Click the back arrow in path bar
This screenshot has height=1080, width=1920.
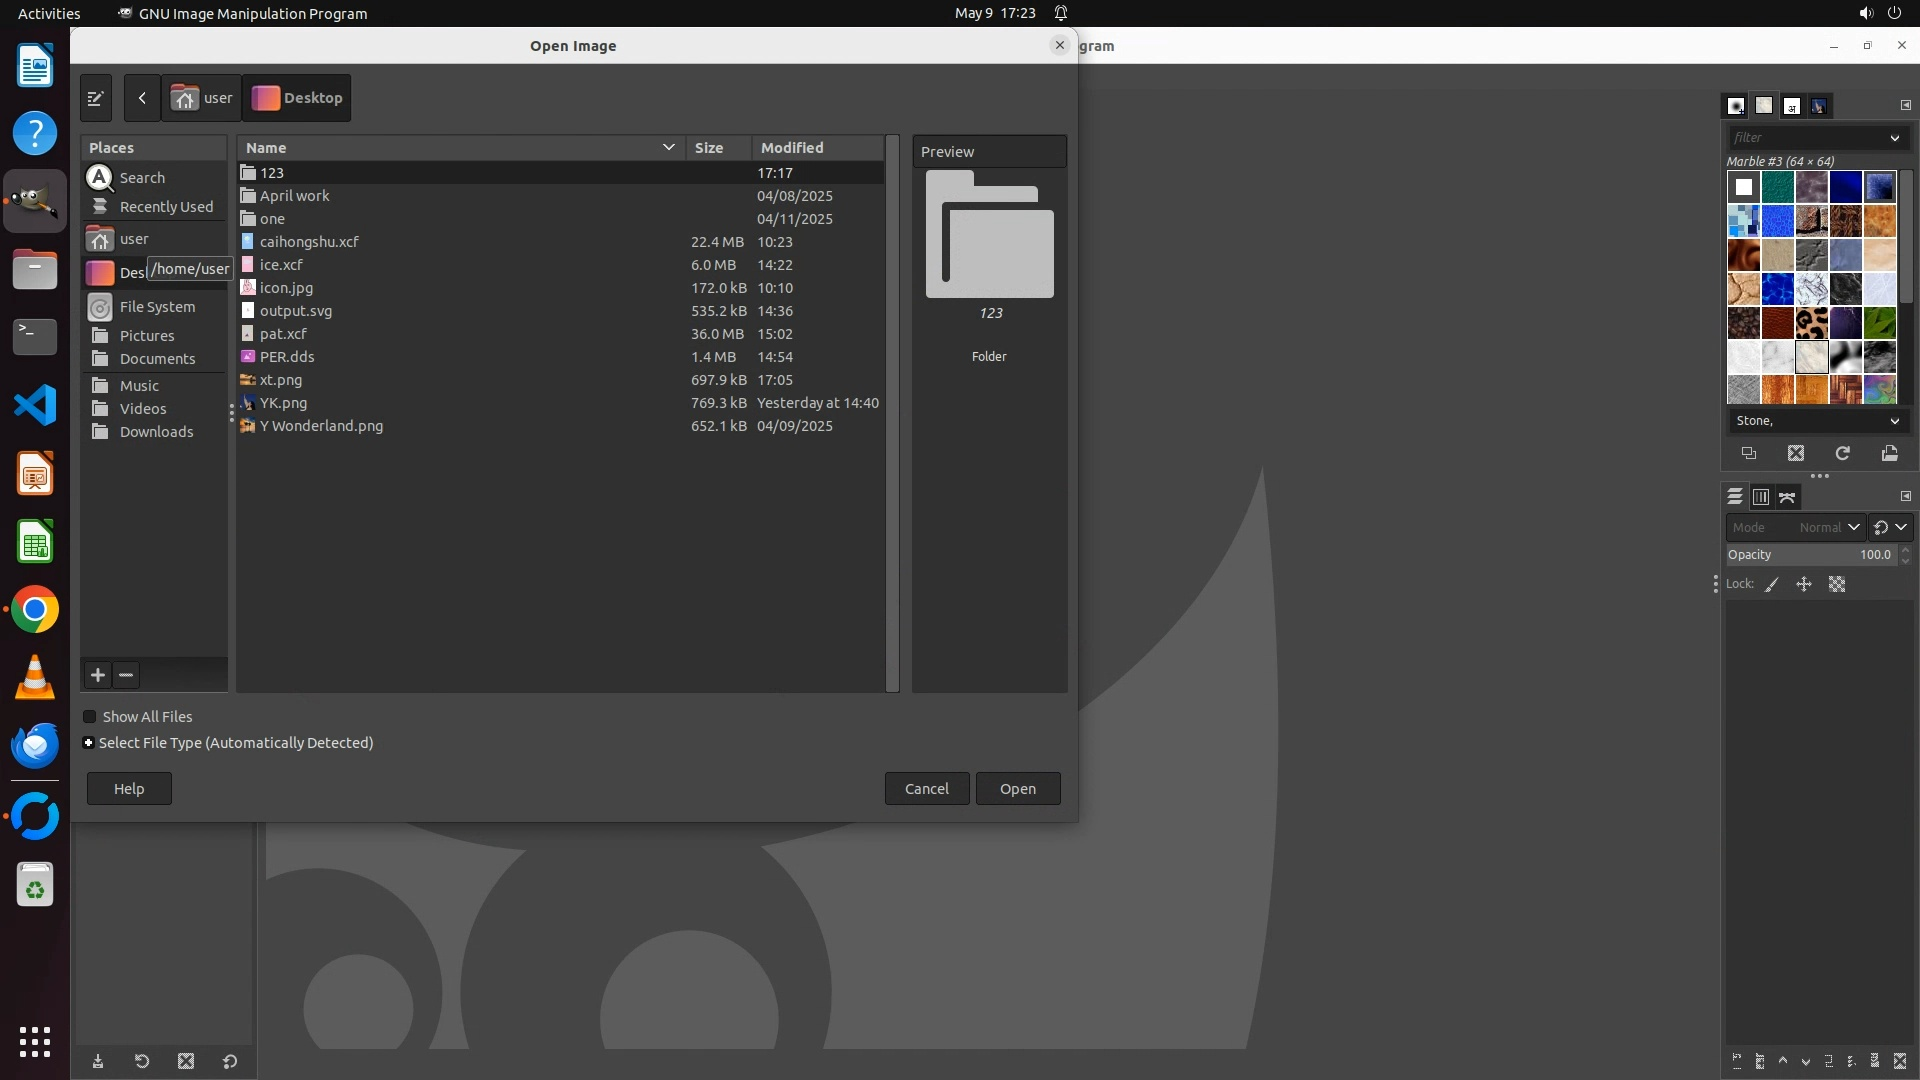tap(142, 98)
